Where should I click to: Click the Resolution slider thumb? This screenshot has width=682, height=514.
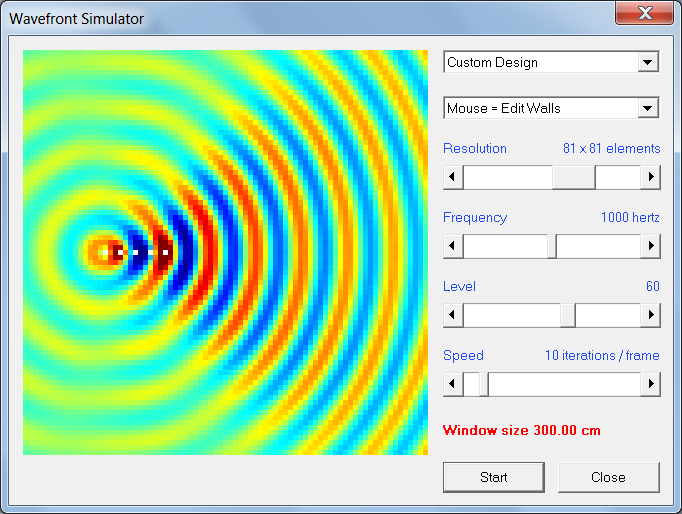[574, 177]
